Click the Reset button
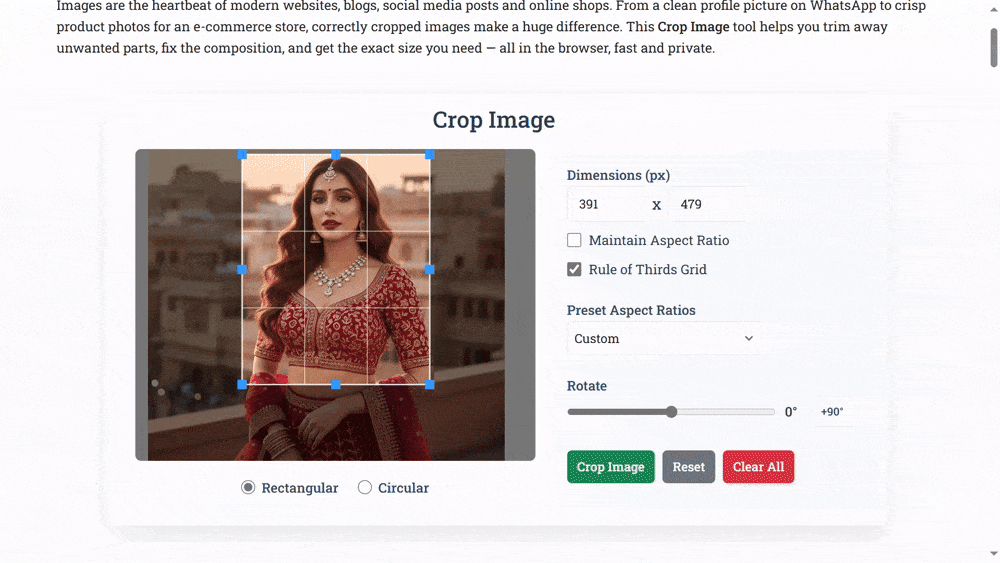 tap(688, 467)
